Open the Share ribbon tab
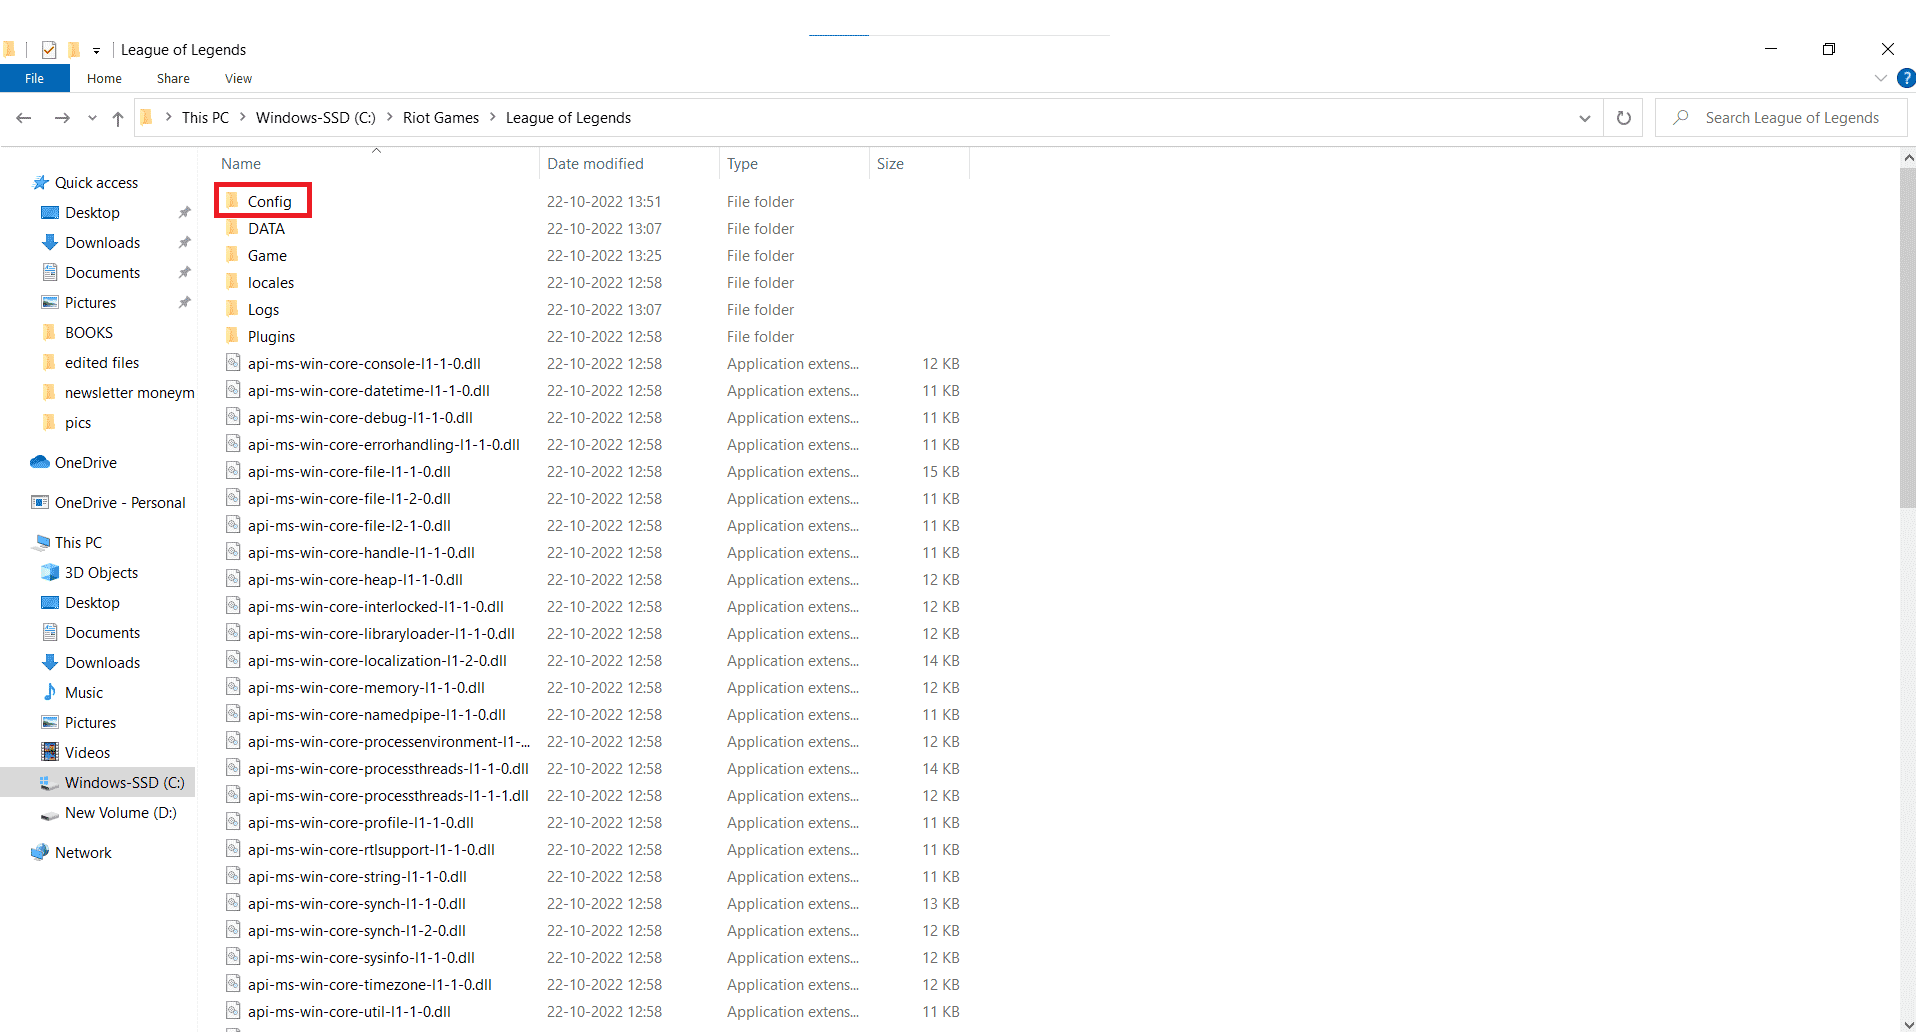Screen dimensions: 1916x1032 173,79
